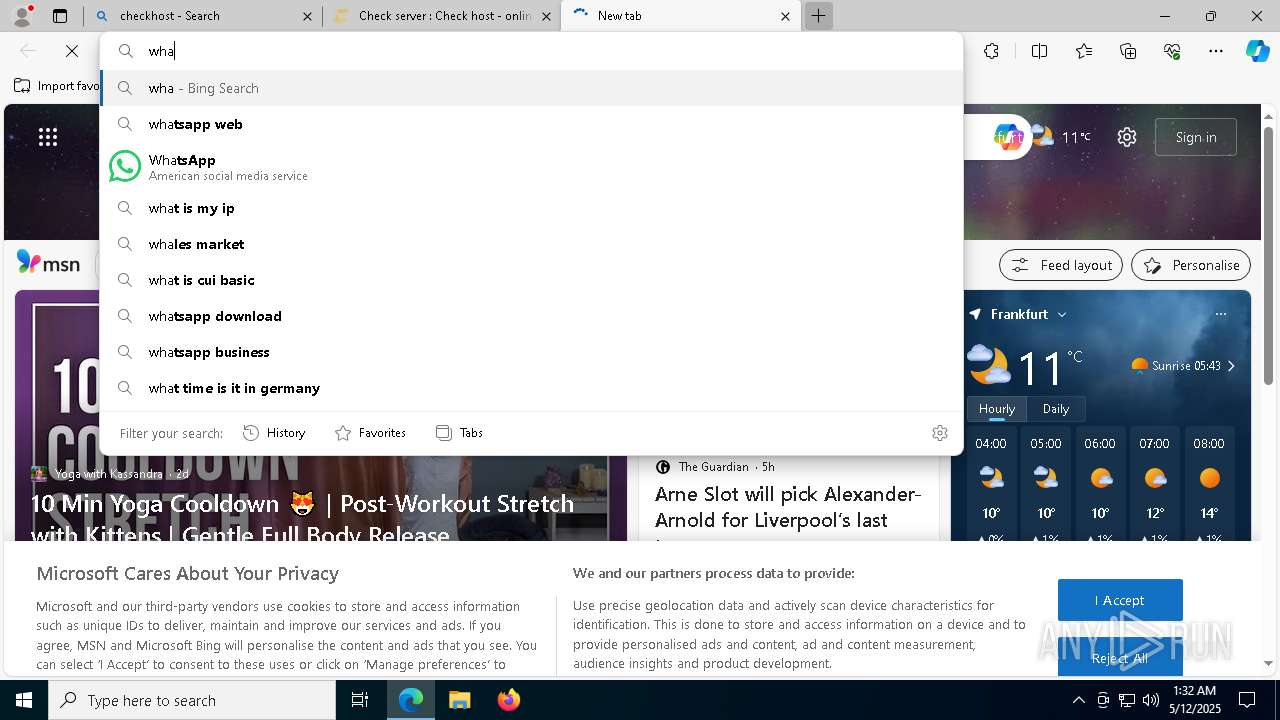The width and height of the screenshot is (1280, 720).
Task: Open the address bar search settings gear
Action: tap(940, 433)
